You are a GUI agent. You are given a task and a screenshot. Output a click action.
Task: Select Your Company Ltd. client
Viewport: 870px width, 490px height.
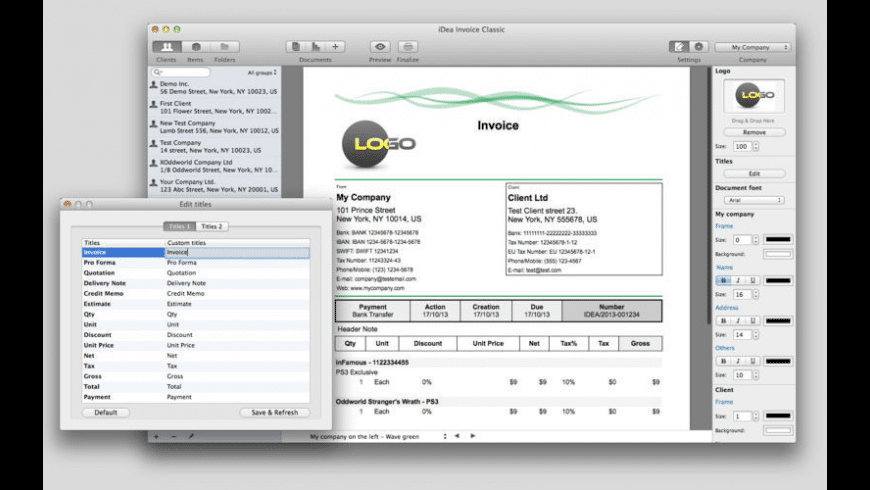(x=215, y=185)
